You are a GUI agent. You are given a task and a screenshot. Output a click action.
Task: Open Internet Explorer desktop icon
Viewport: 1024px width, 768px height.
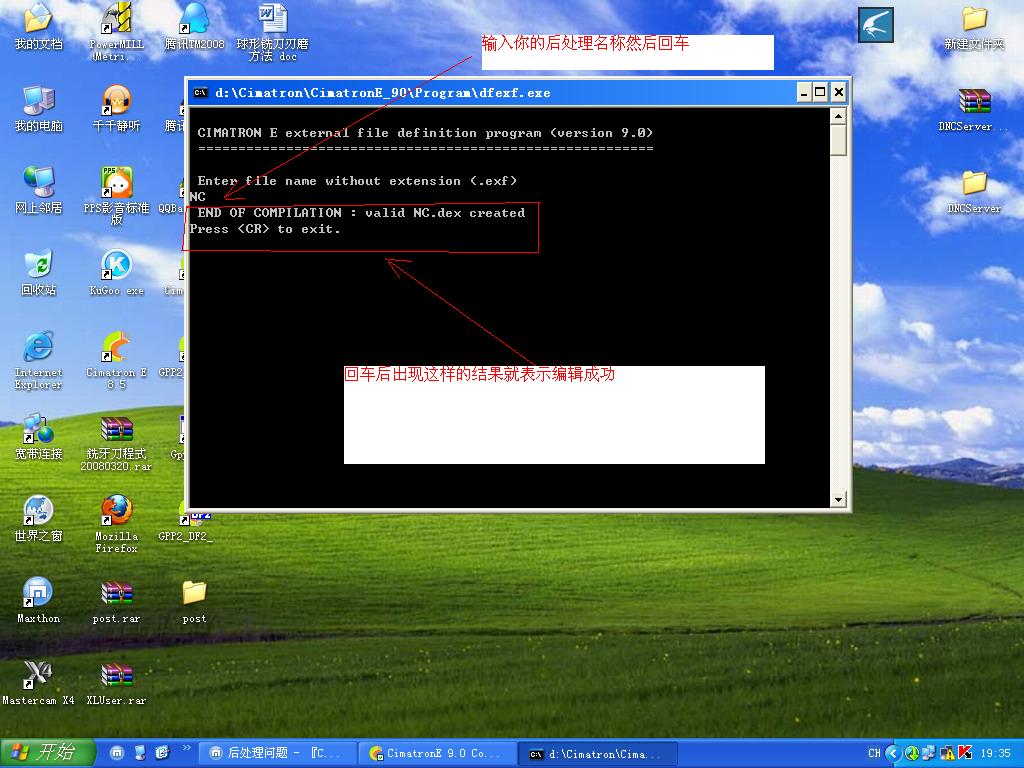click(39, 360)
